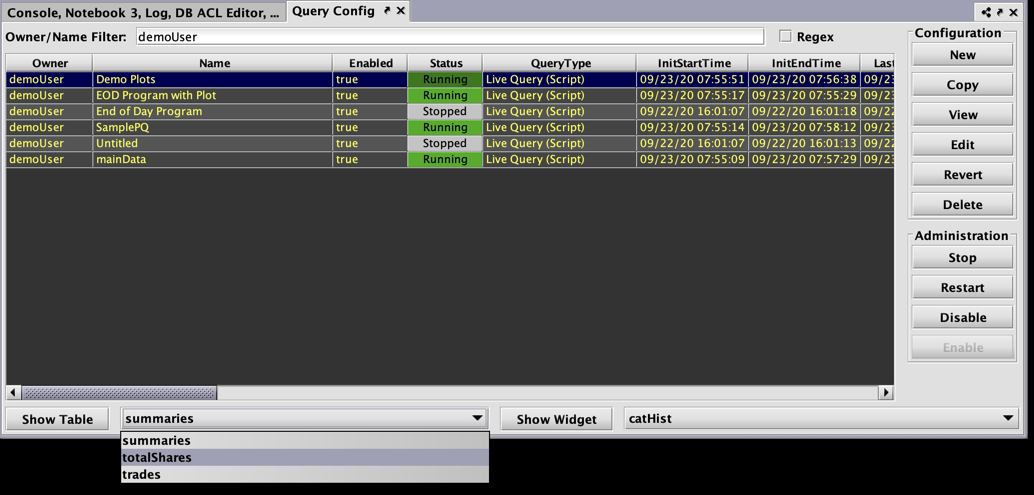The width and height of the screenshot is (1034, 495).
Task: Click Running status of the SamplePQ query
Action: (445, 127)
